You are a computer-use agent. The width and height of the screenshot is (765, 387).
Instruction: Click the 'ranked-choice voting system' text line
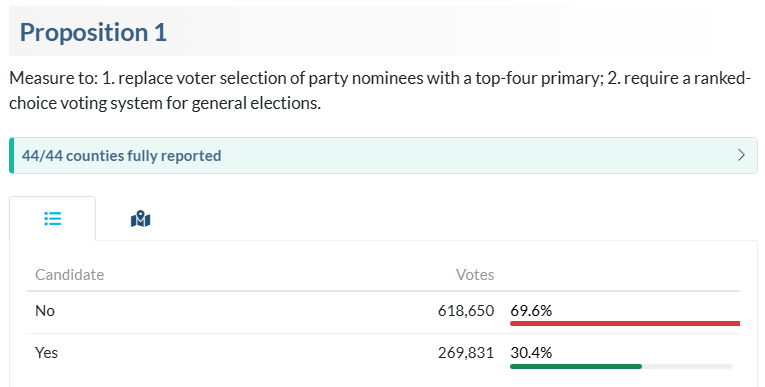click(x=165, y=103)
